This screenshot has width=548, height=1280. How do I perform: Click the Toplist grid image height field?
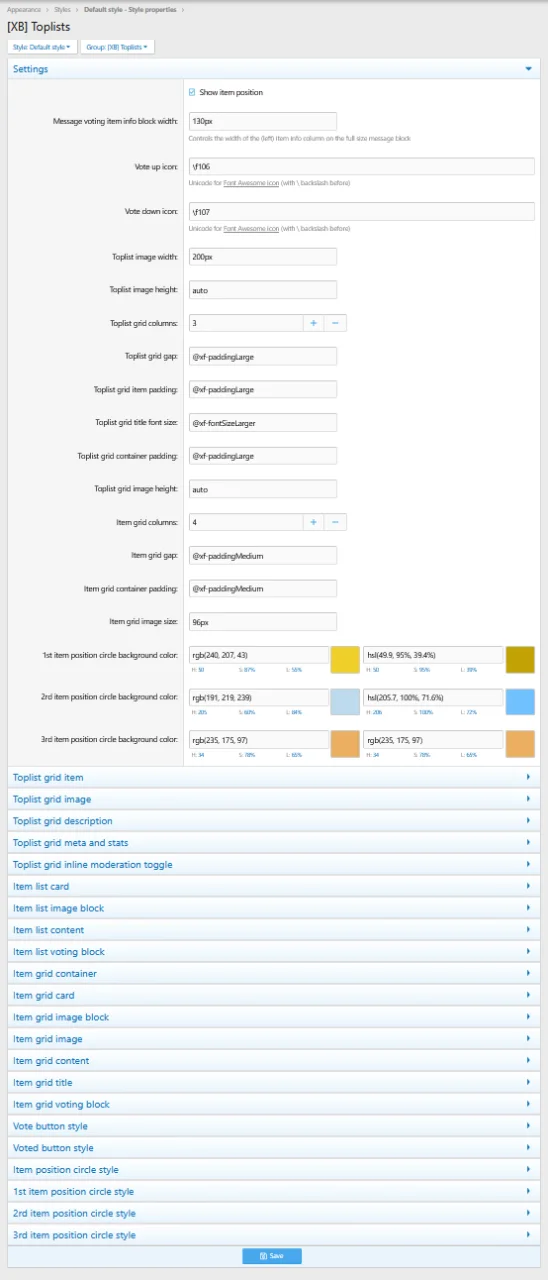[262, 489]
